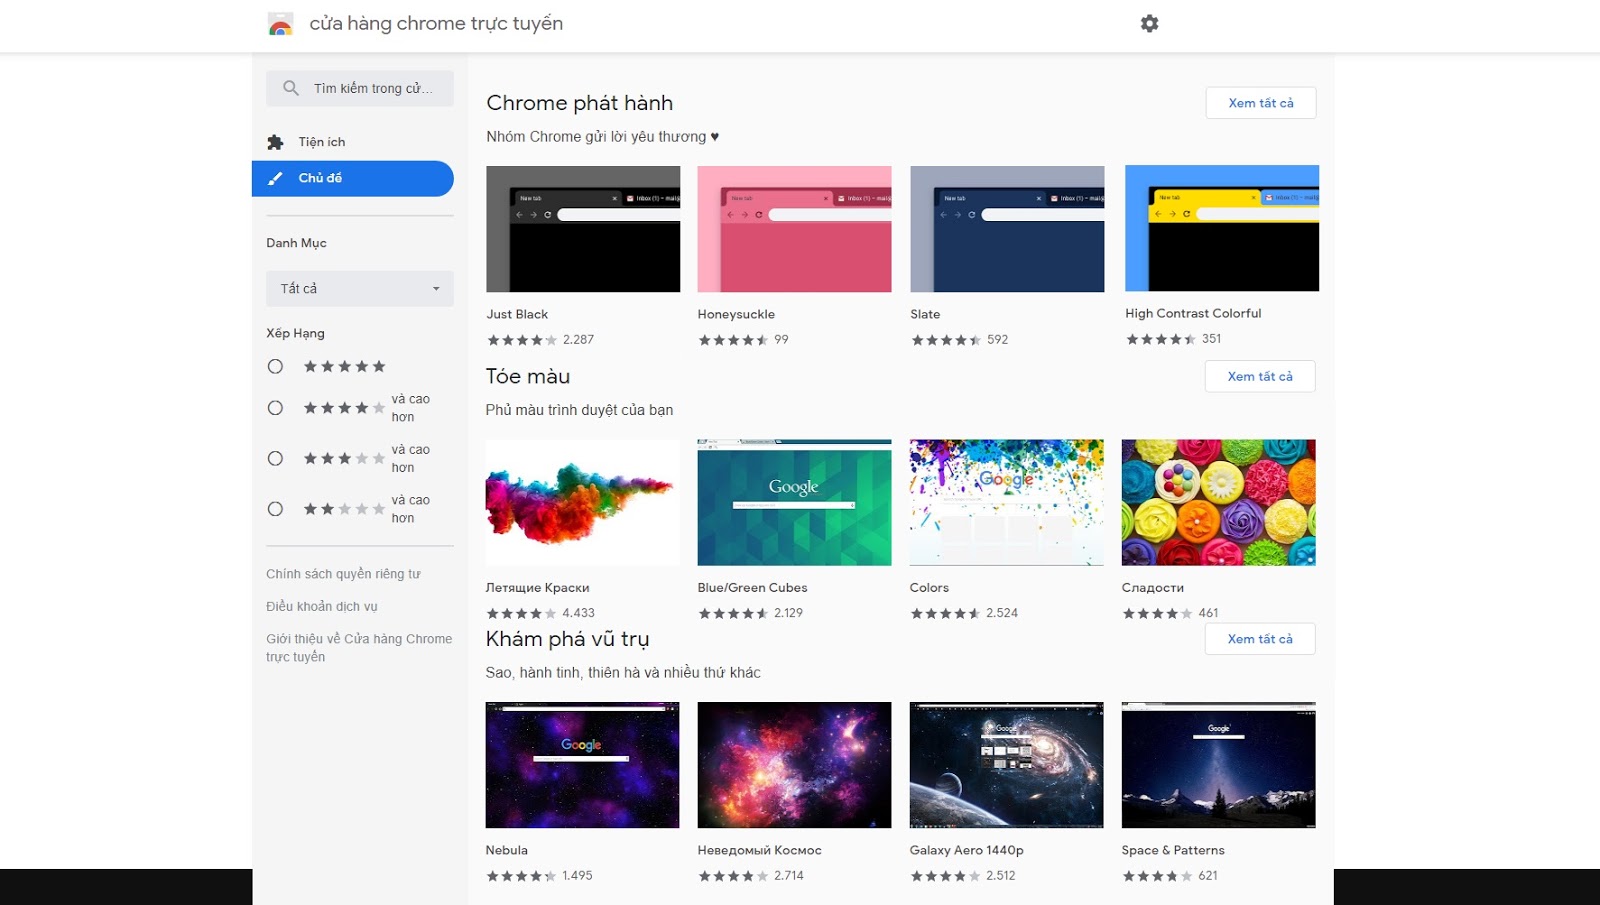Open the High Contrast Colorful theme thumbnail

pos(1222,228)
